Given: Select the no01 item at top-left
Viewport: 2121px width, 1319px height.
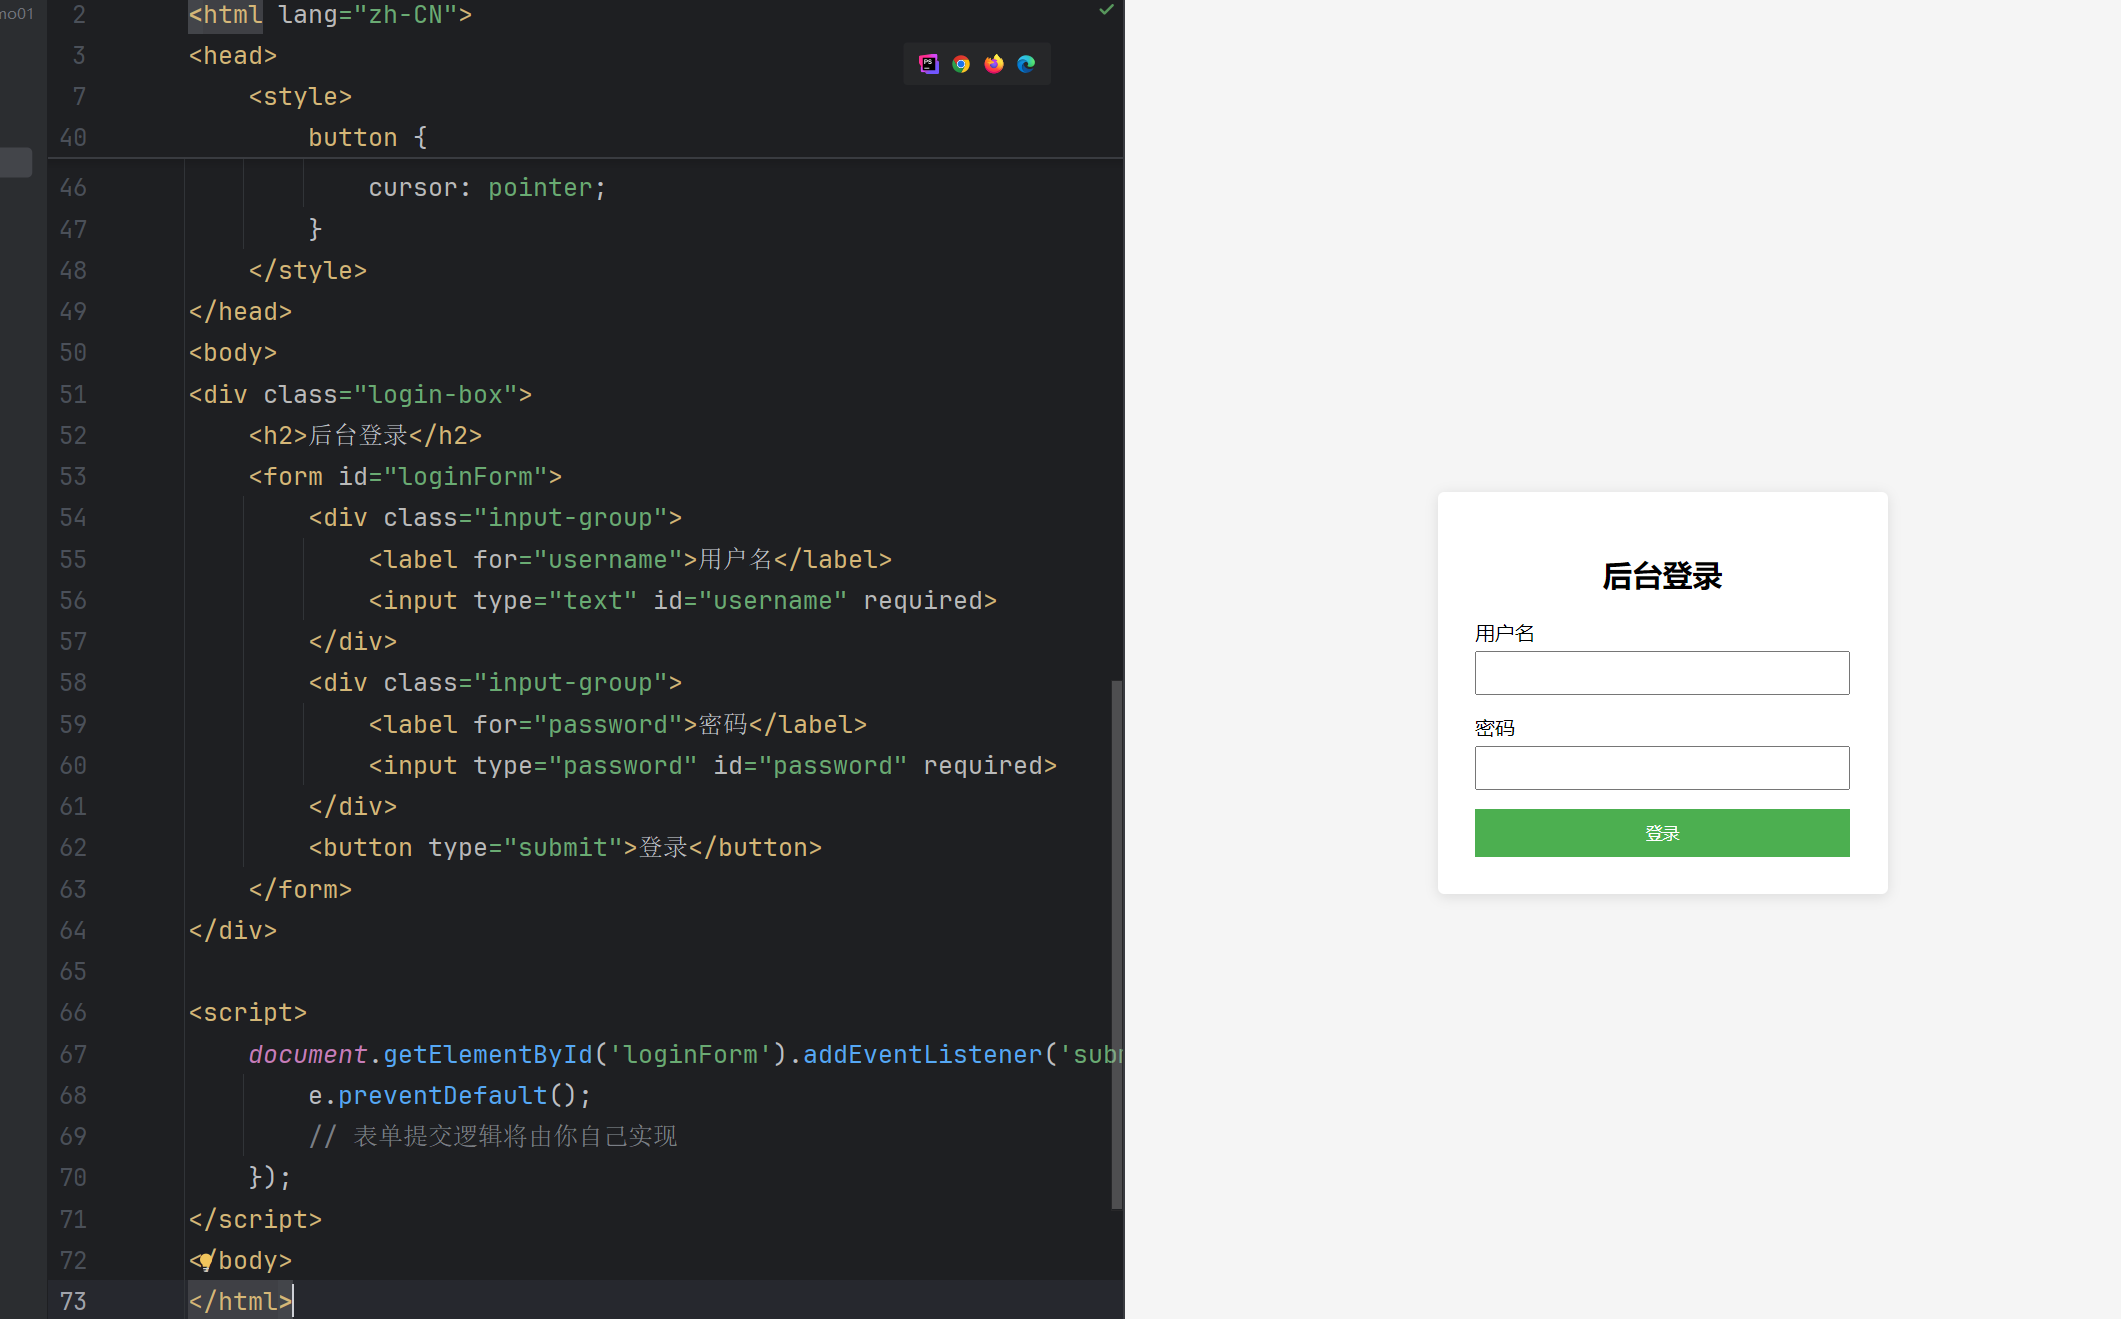Looking at the screenshot, I should [17, 14].
